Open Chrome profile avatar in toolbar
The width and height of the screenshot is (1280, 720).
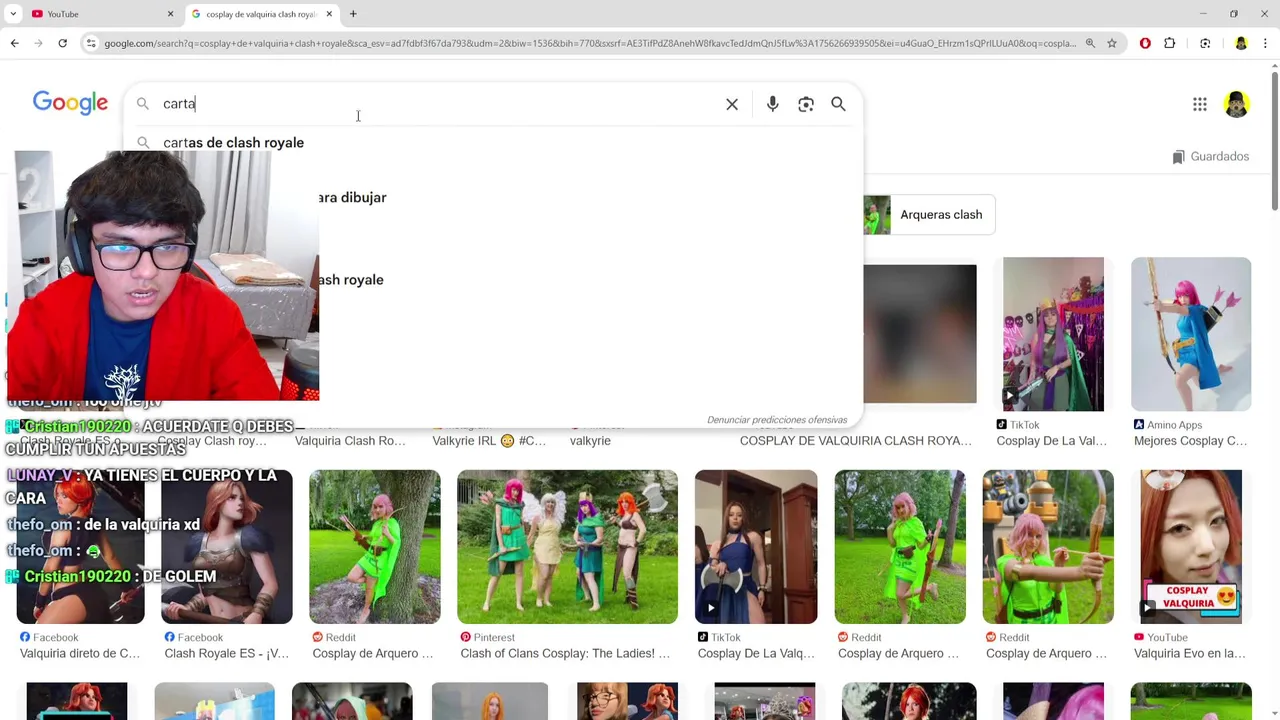pos(1241,43)
